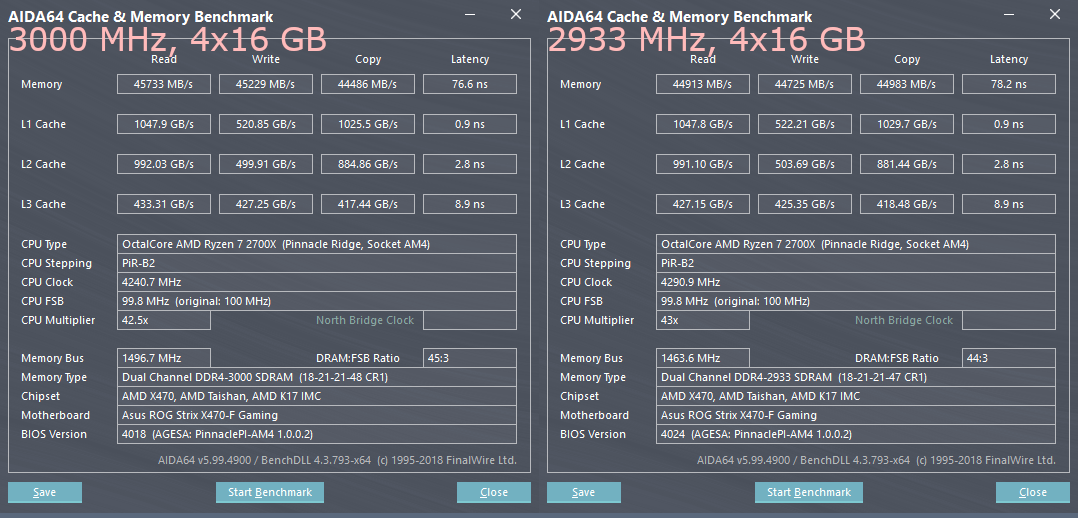Click Memory Bus value 1463.6 MHz

[703, 358]
